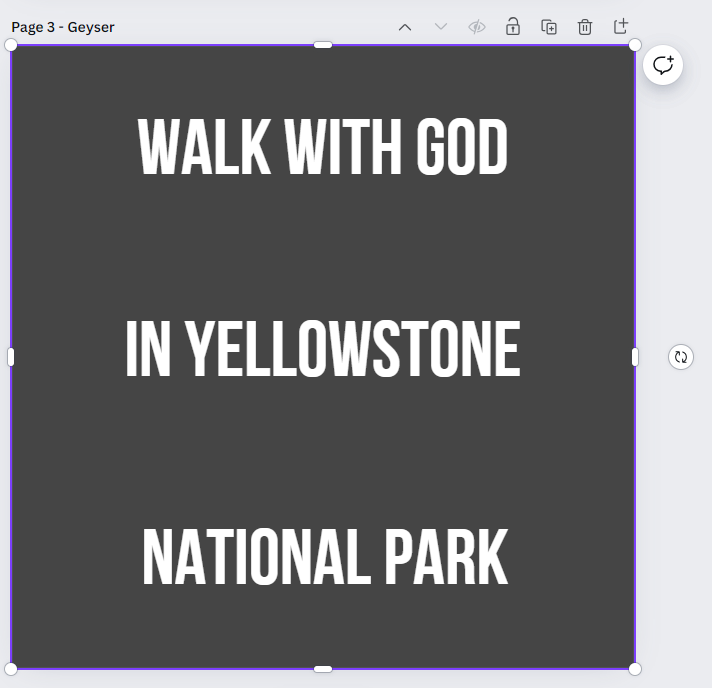
Task: Delete page with trash icon
Action: [x=585, y=27]
